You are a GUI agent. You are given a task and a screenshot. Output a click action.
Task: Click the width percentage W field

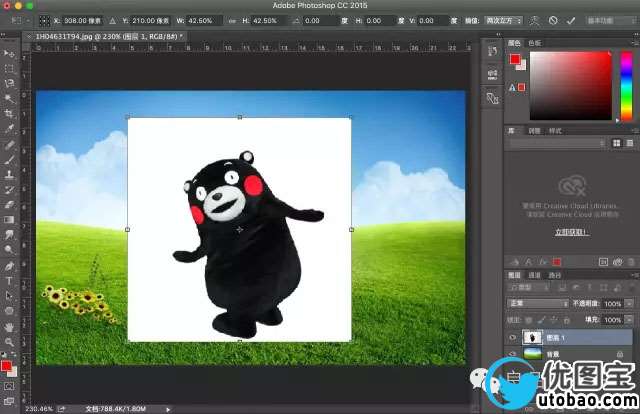pyautogui.click(x=204, y=20)
